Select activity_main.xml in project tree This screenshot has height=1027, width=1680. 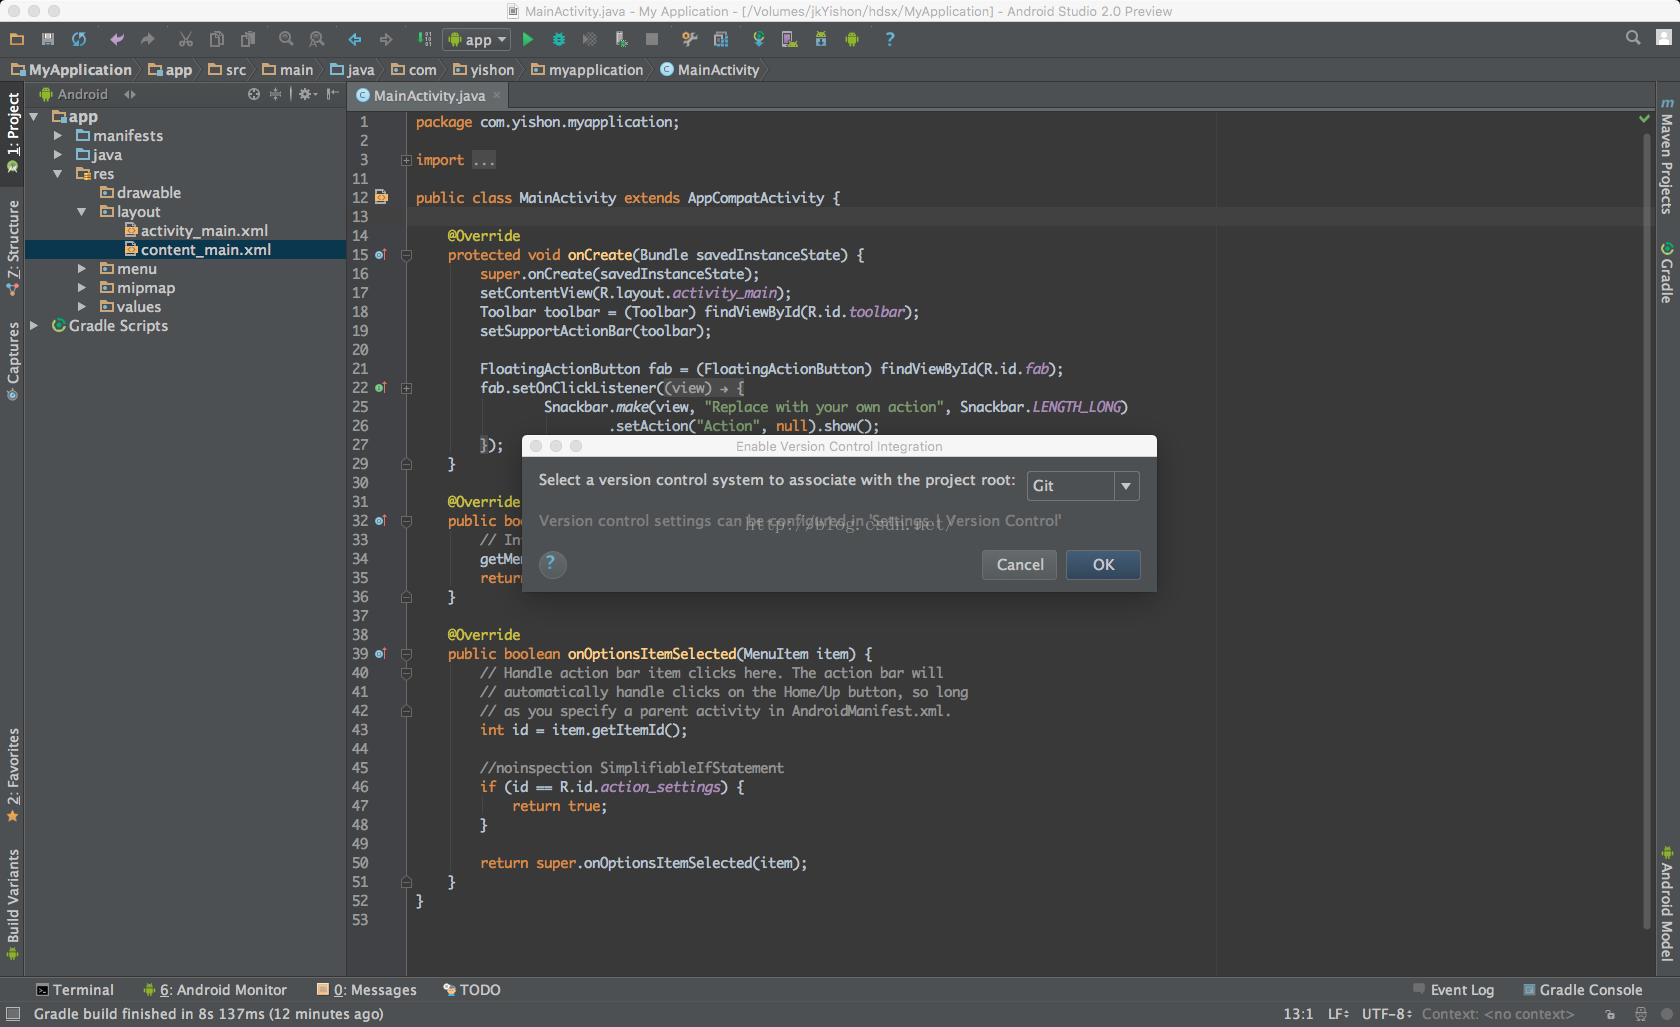(196, 231)
